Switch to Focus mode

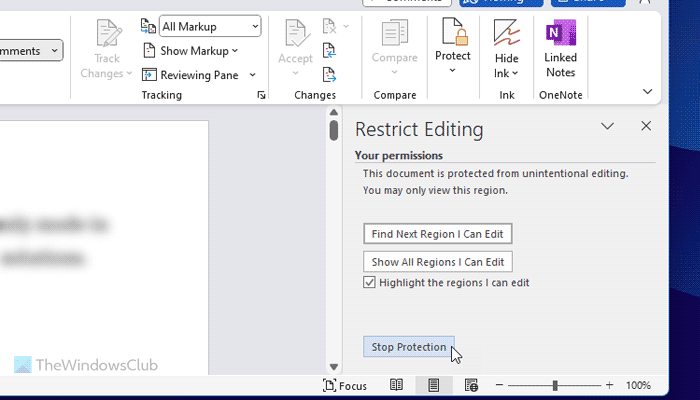click(x=345, y=386)
